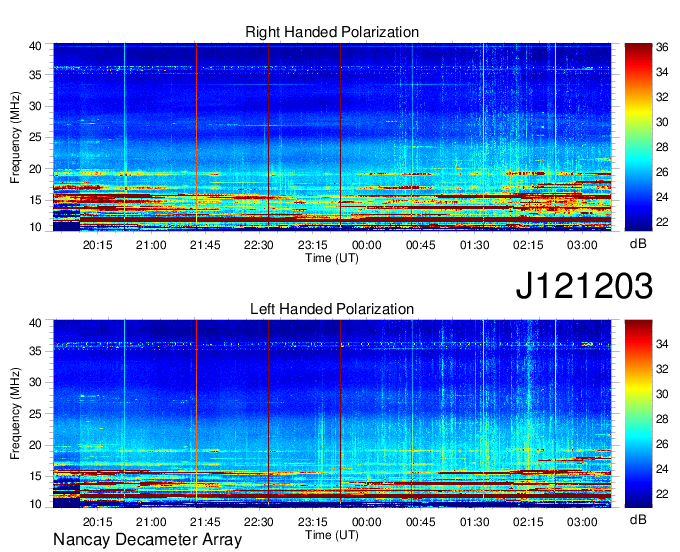Click the "40" frequency tick of Right Handed plot
Screen dimensions: 680x552
(35, 46)
